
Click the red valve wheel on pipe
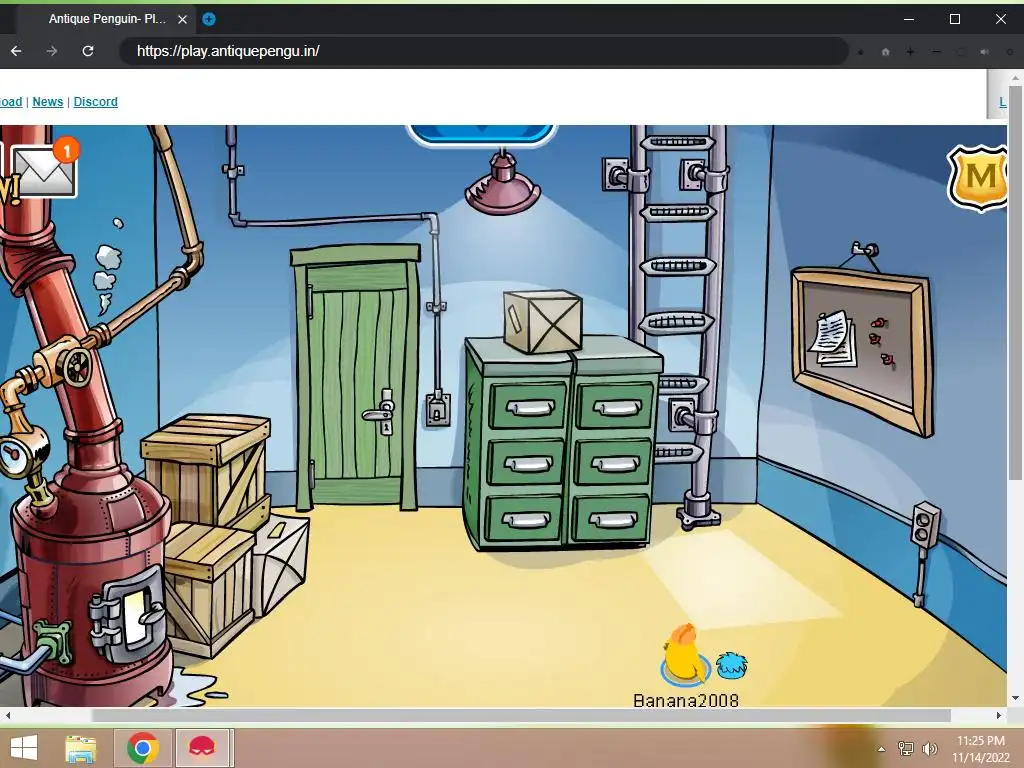tap(75, 366)
